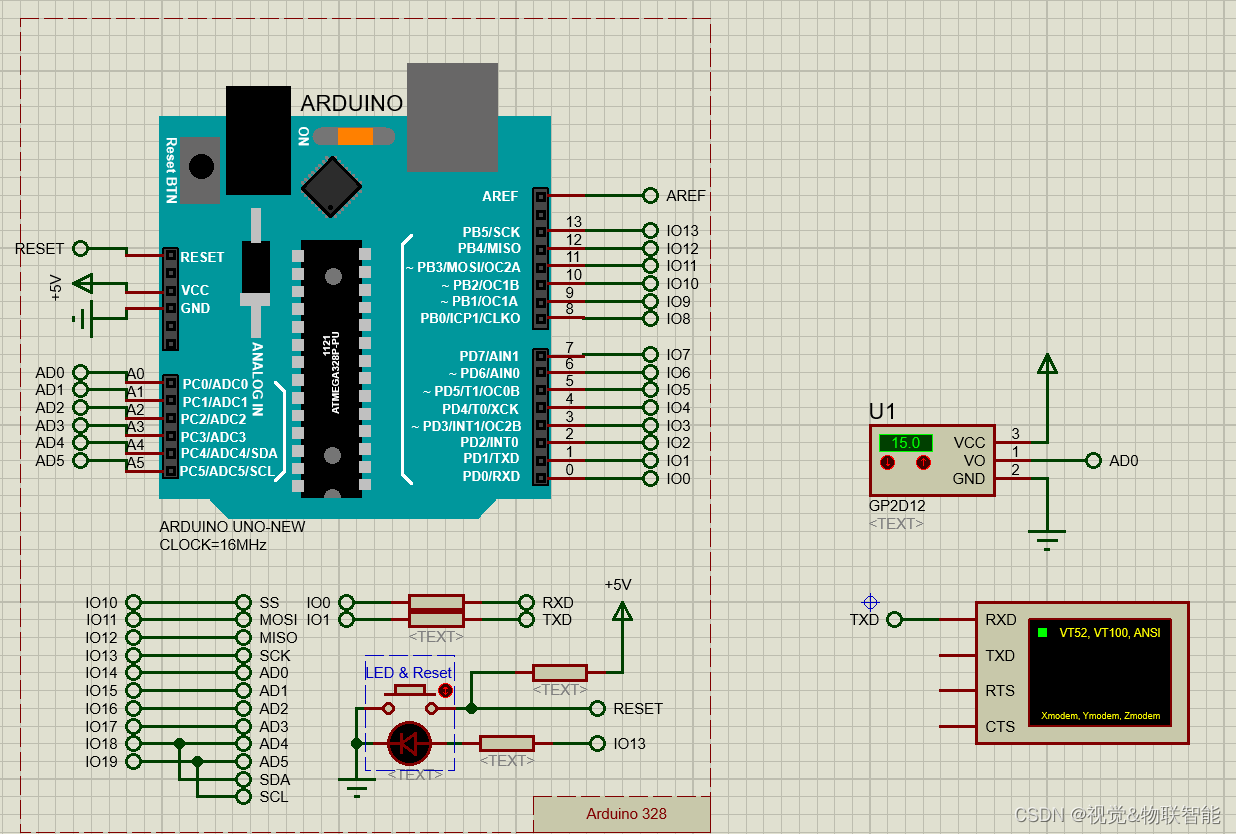Click the ANALOG IN label on the board

(257, 379)
